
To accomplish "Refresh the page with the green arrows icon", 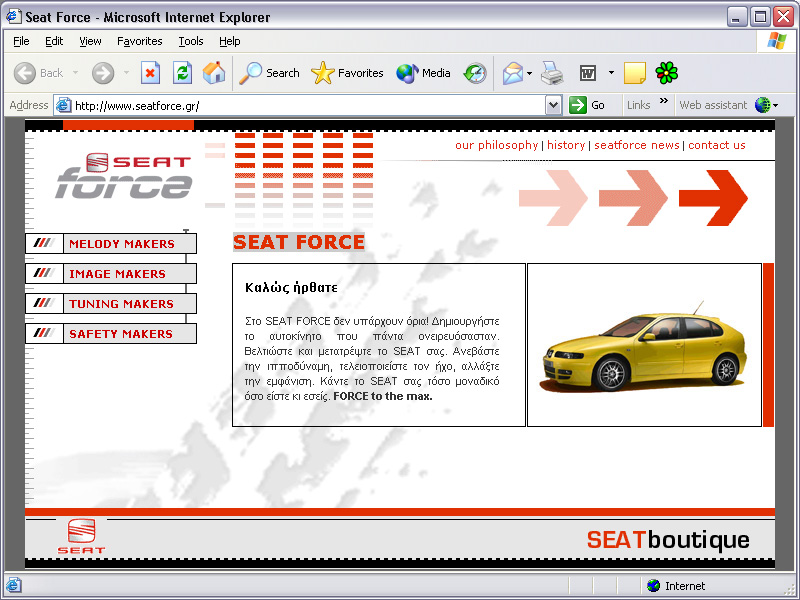I will pos(182,73).
